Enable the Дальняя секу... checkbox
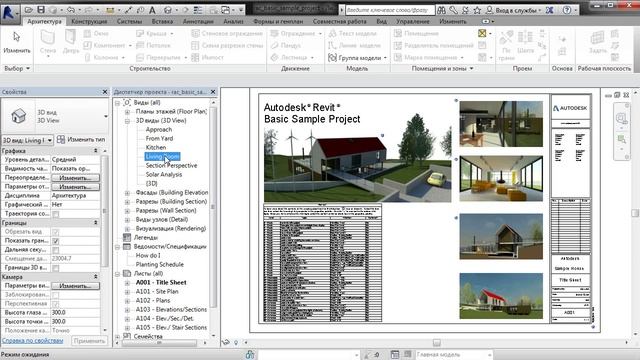 [x=56, y=250]
